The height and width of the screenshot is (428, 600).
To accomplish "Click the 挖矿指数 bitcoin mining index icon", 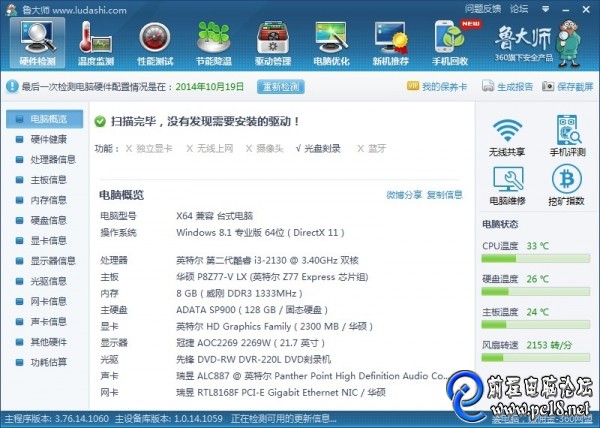I will point(565,186).
